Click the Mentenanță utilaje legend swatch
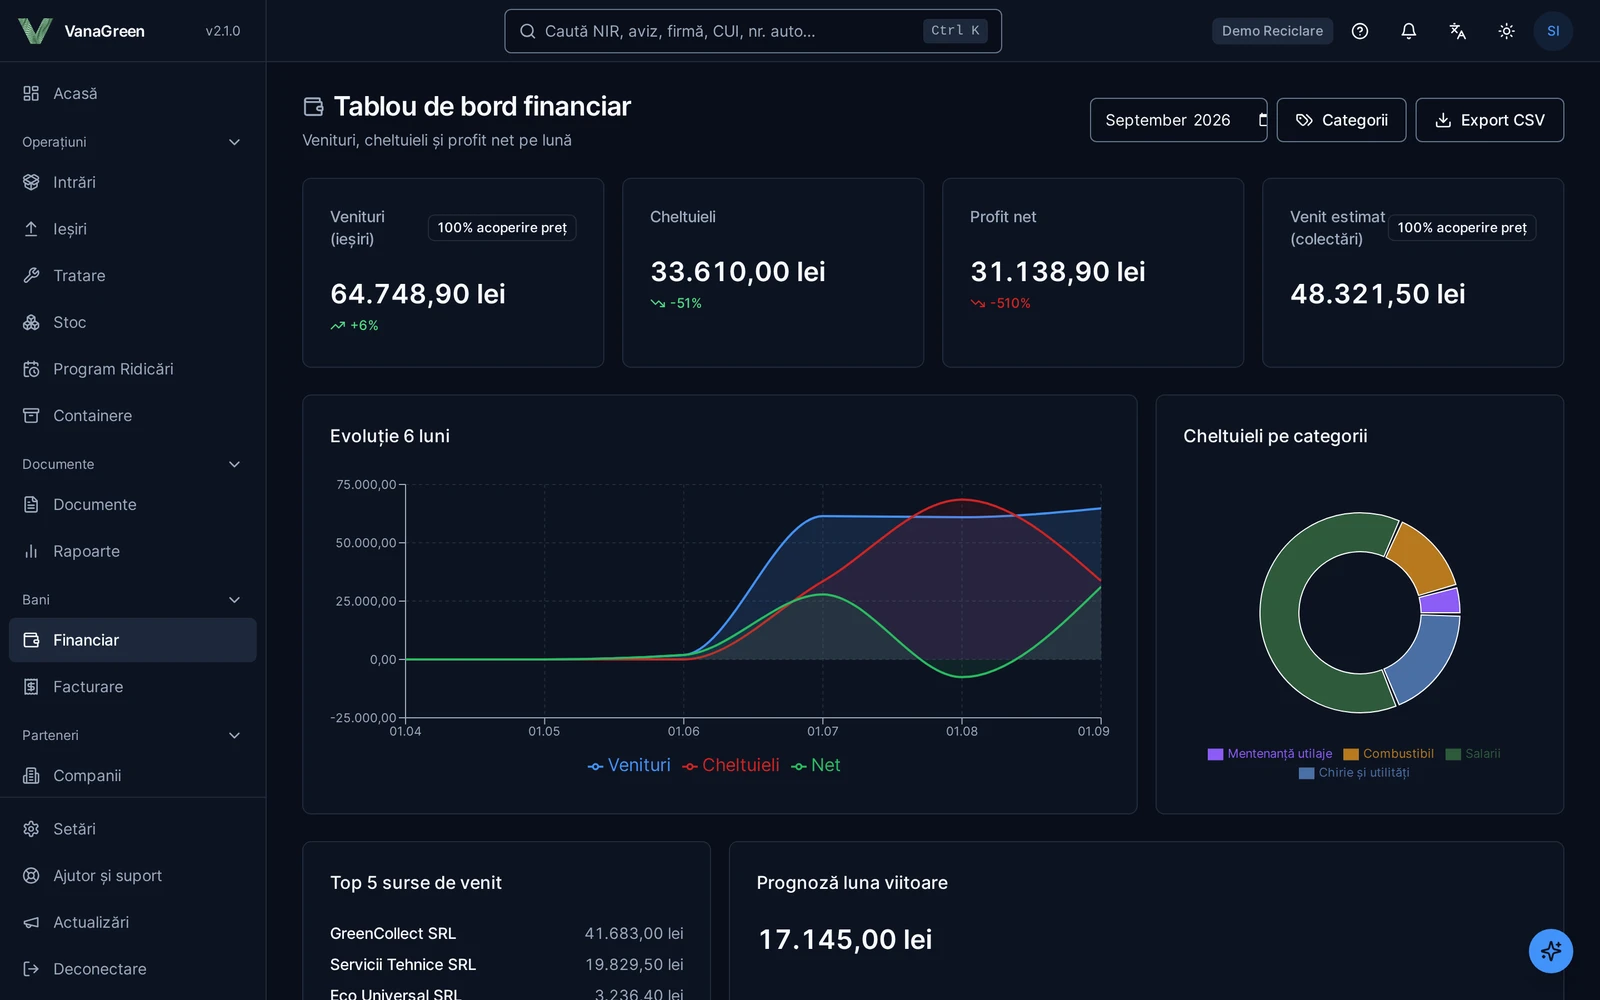This screenshot has width=1600, height=1000. (1215, 754)
